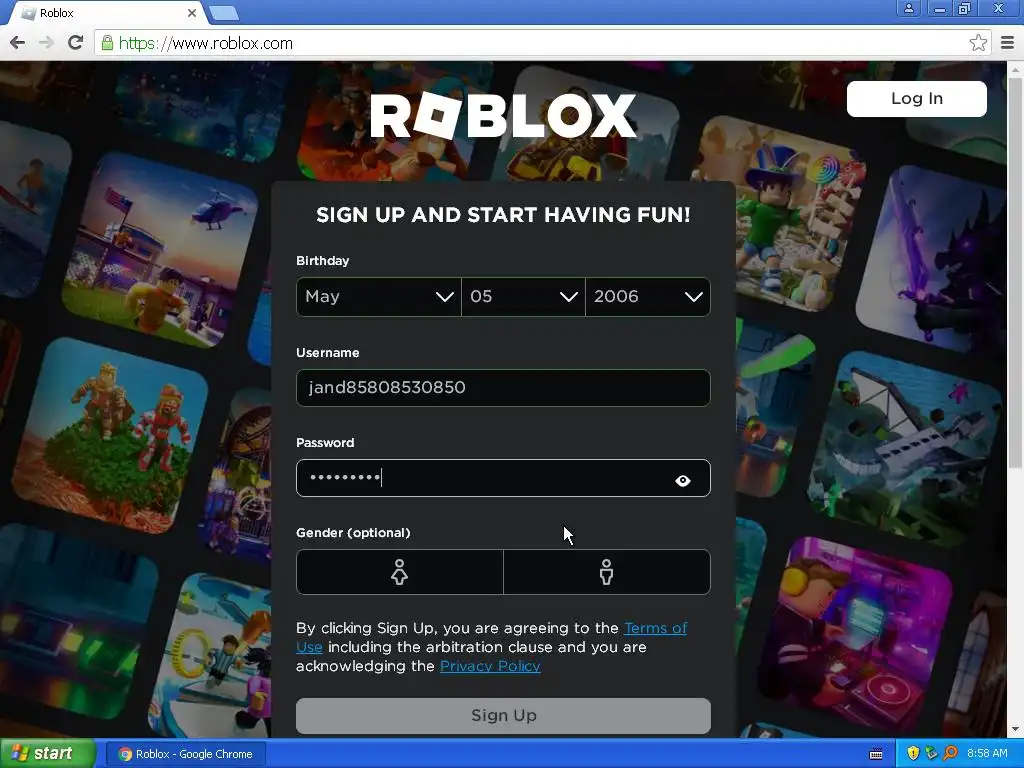Click the Username input field
This screenshot has width=1024, height=768.
503,388
